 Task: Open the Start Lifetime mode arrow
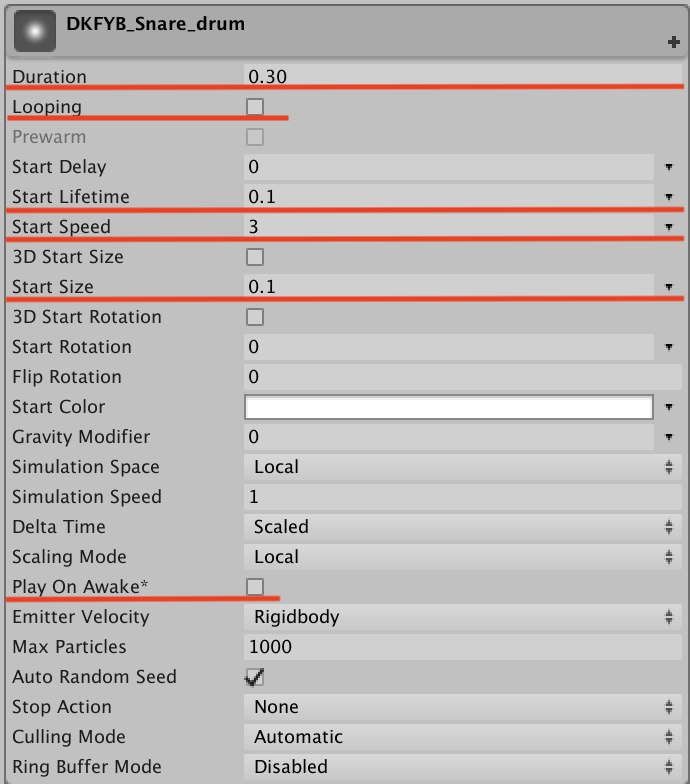668,197
